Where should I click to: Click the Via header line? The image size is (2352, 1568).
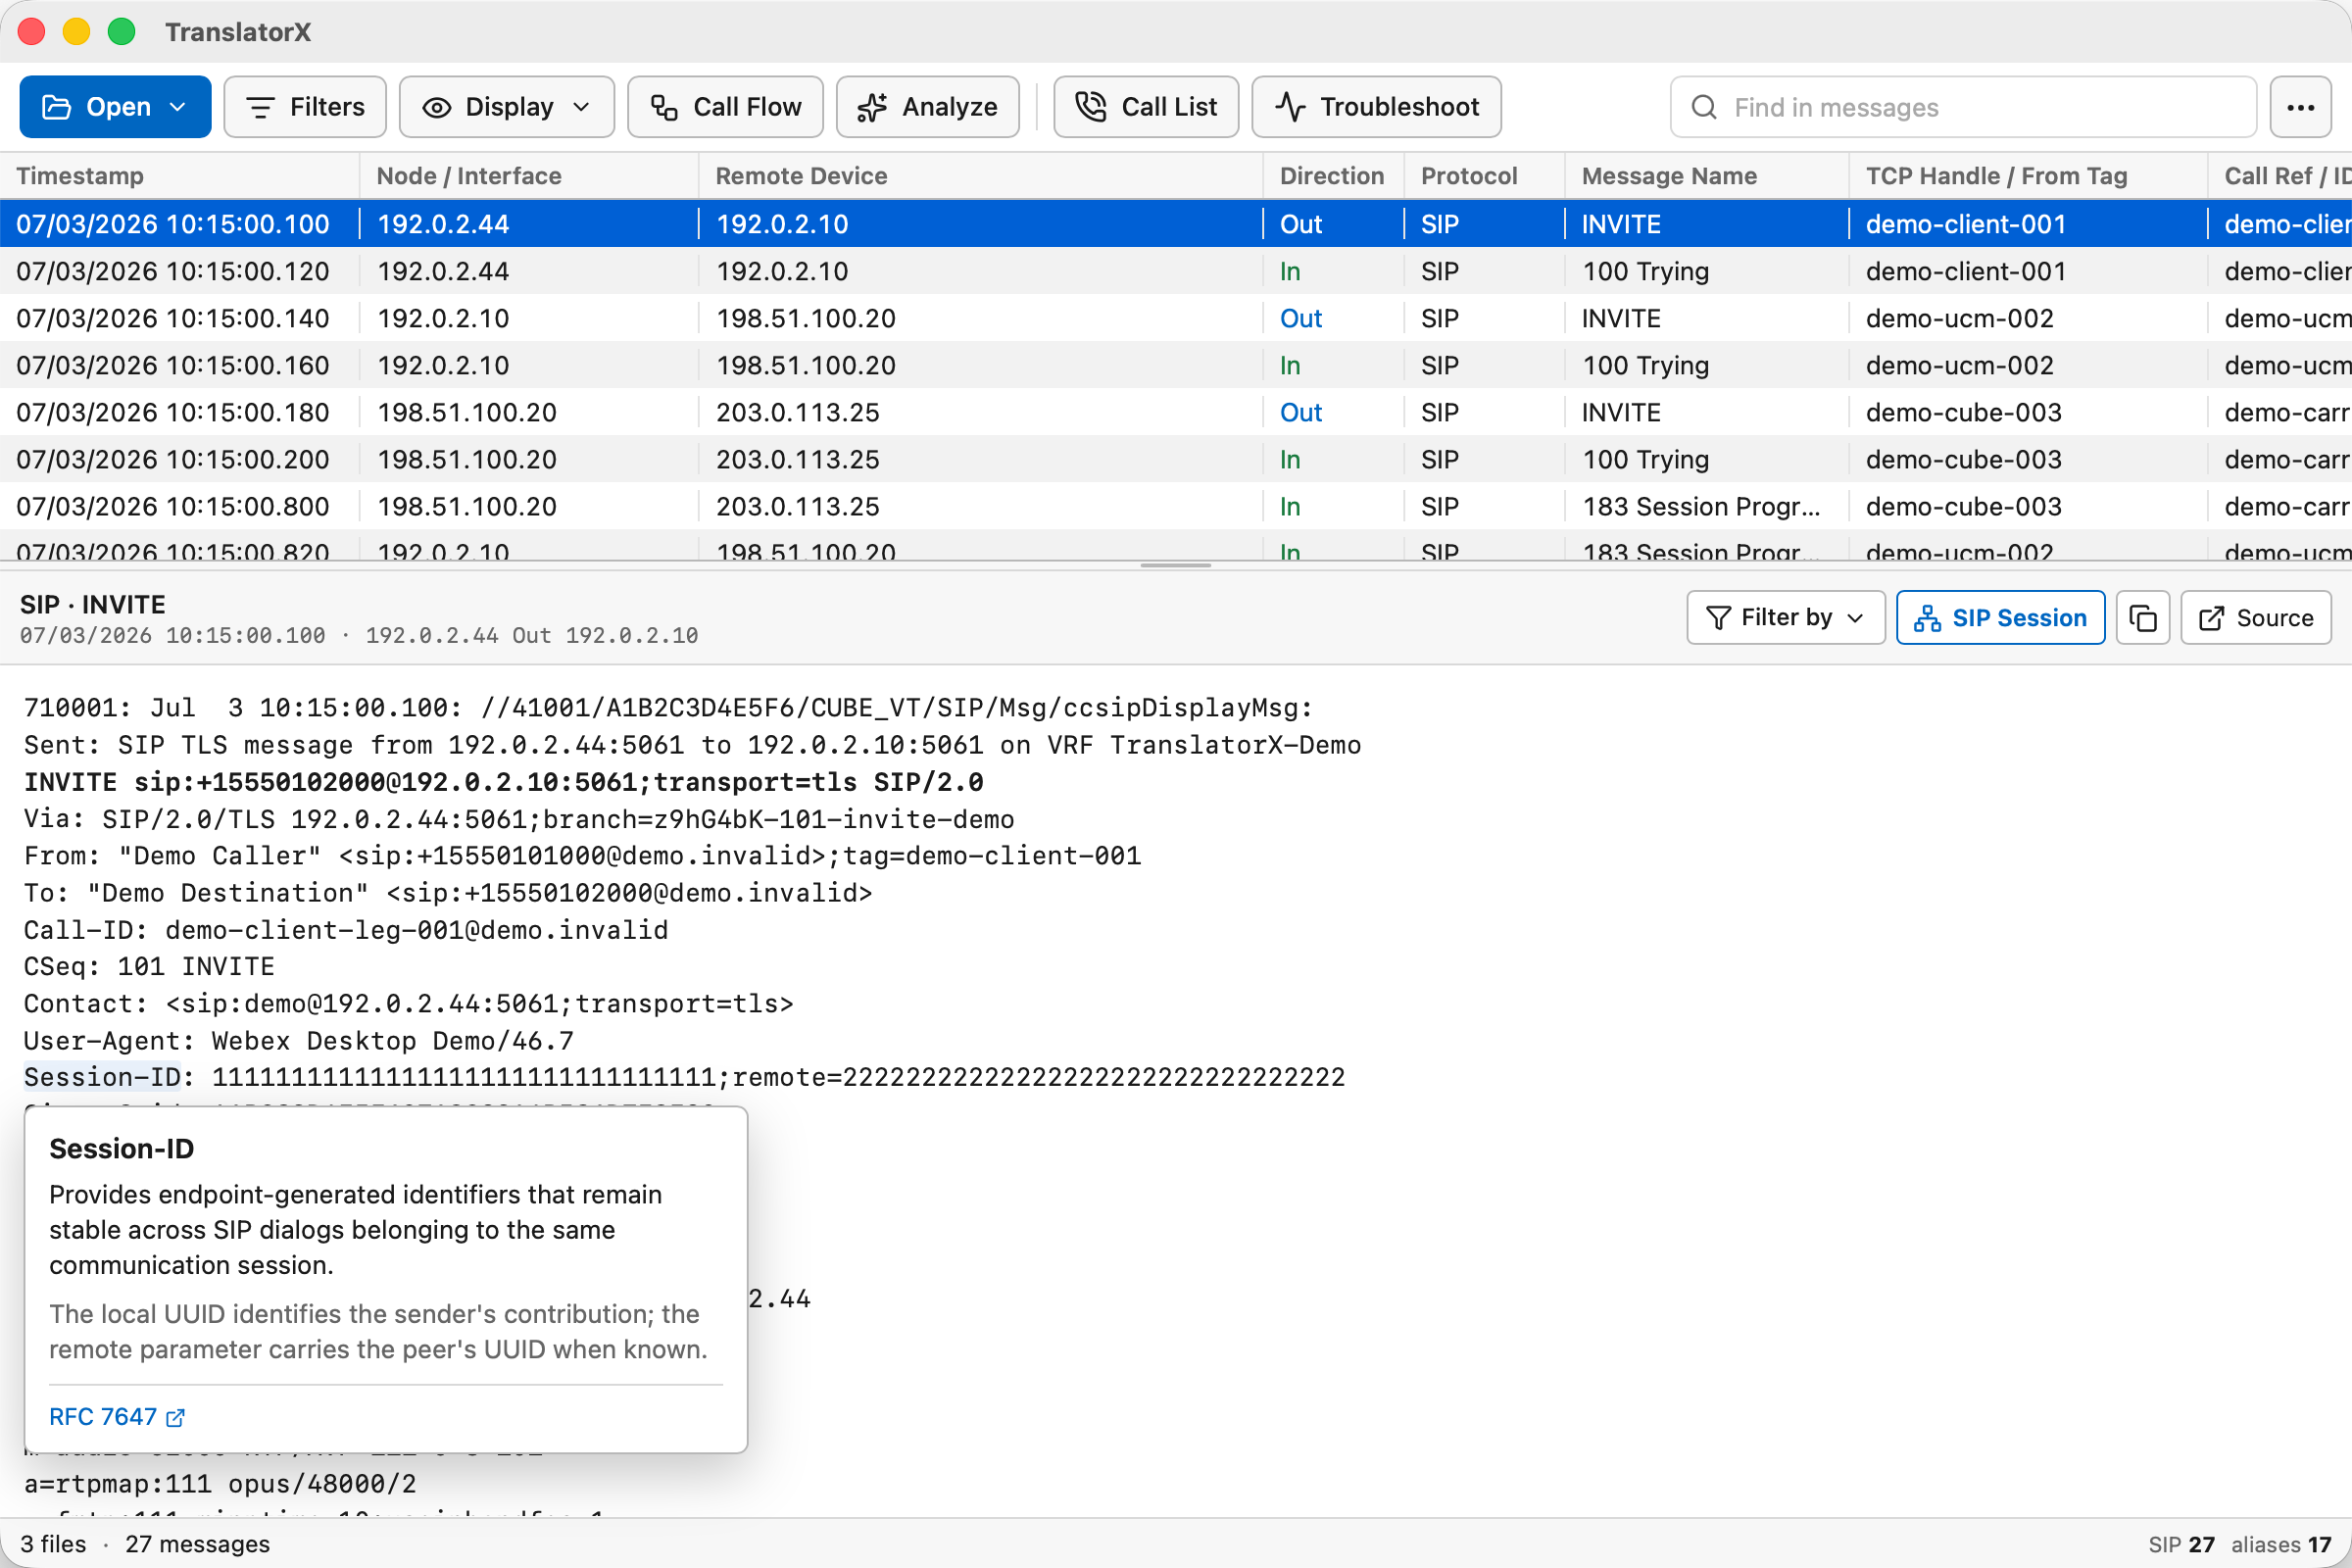(519, 819)
